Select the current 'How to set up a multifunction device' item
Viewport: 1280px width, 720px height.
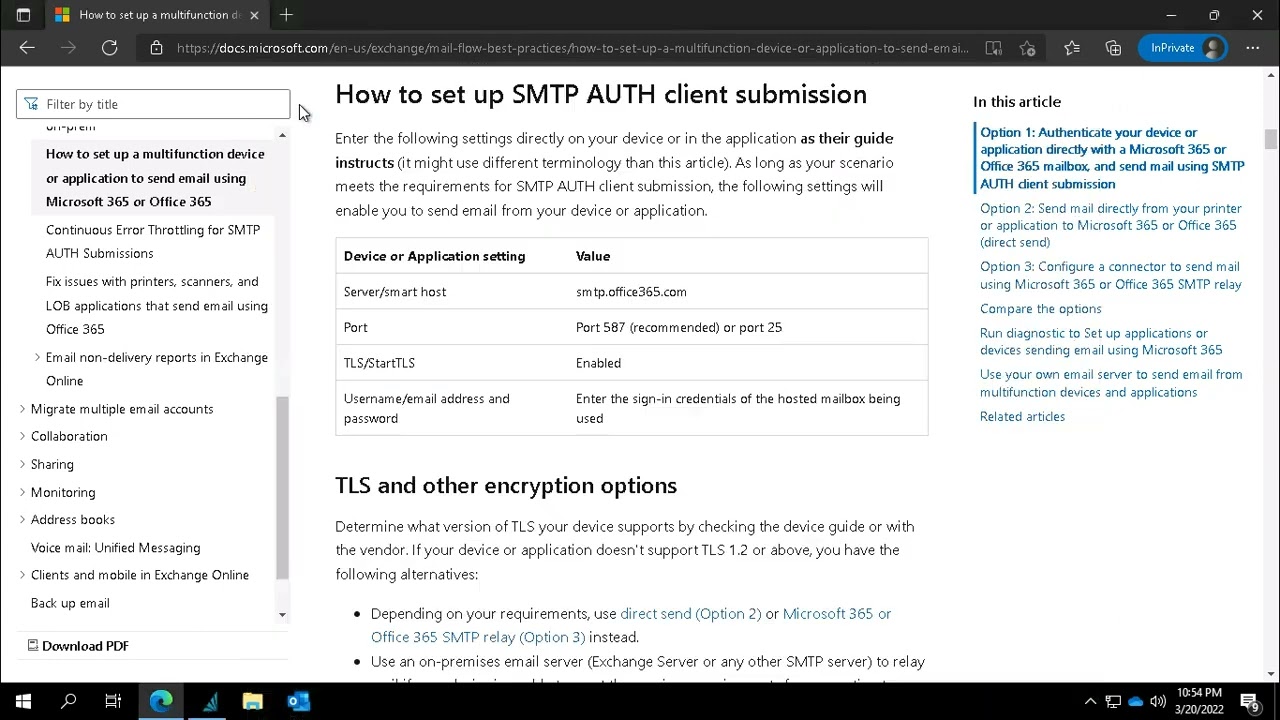(x=155, y=178)
